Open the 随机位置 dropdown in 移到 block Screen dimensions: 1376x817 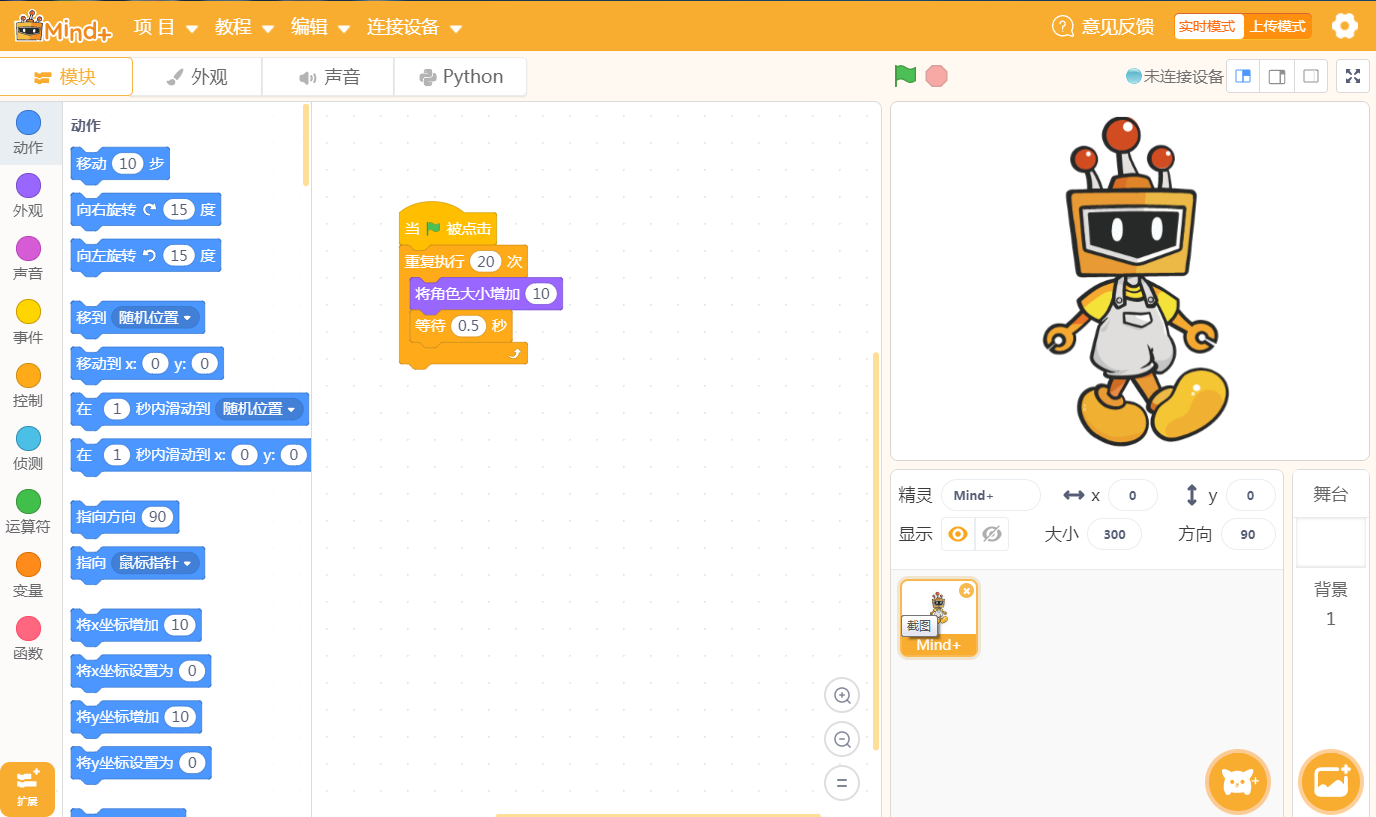coord(157,318)
